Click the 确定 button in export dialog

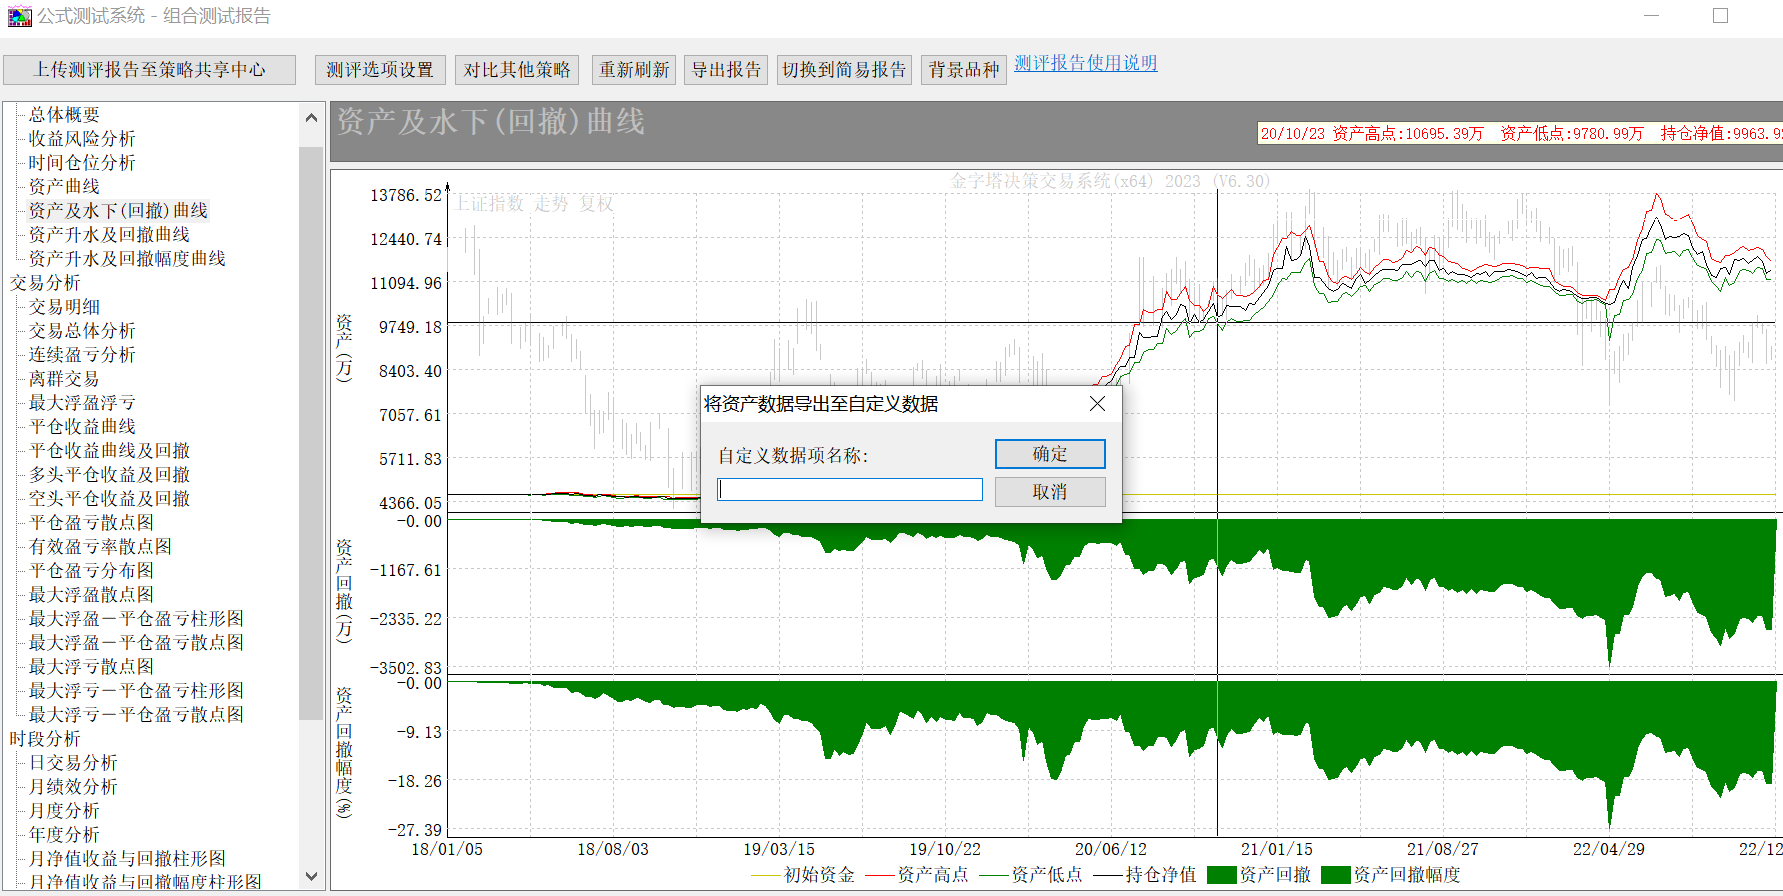(x=1049, y=454)
